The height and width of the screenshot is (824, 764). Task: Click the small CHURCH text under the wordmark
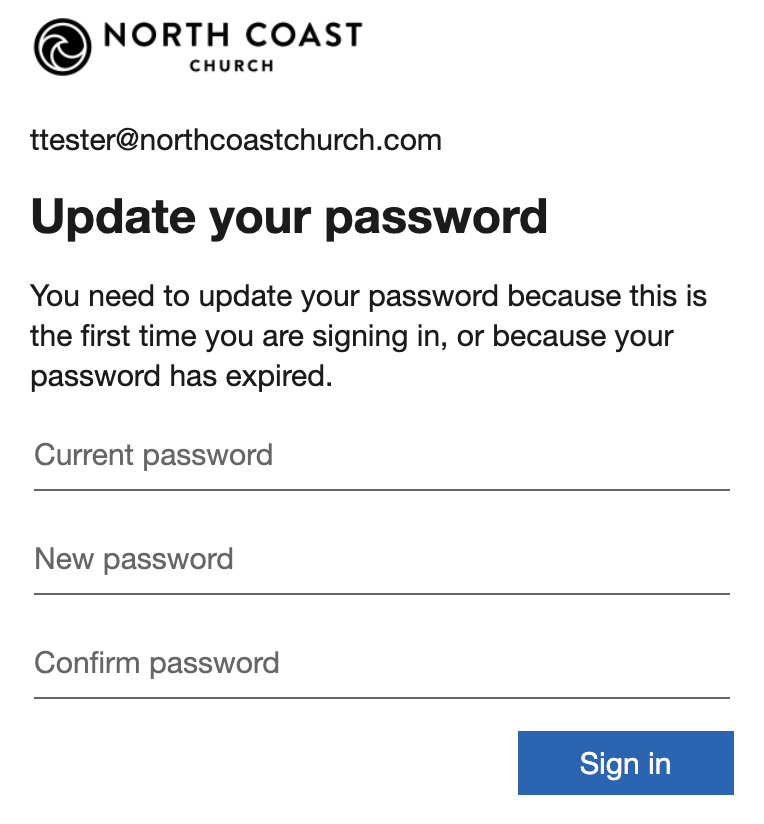(x=231, y=67)
